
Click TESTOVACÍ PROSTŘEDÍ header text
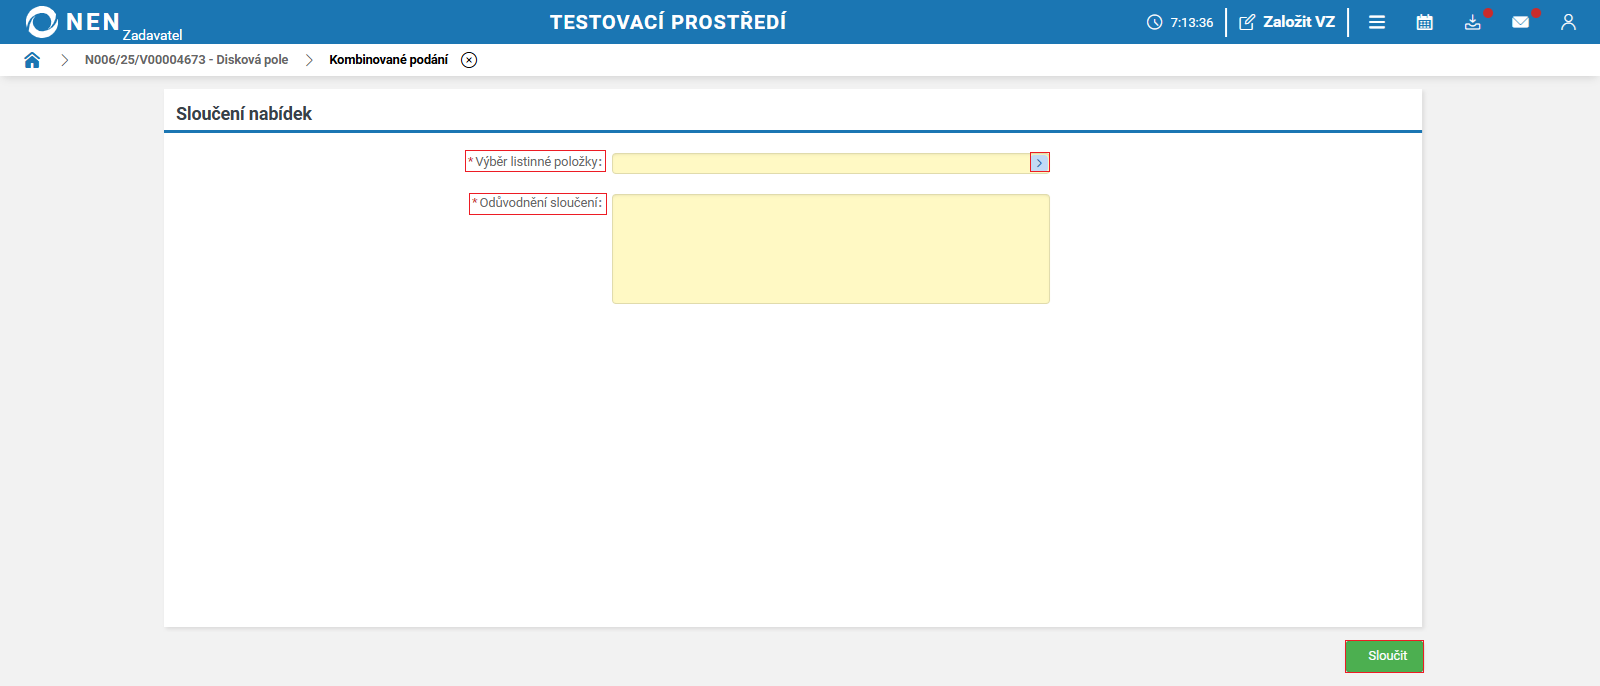tap(668, 22)
